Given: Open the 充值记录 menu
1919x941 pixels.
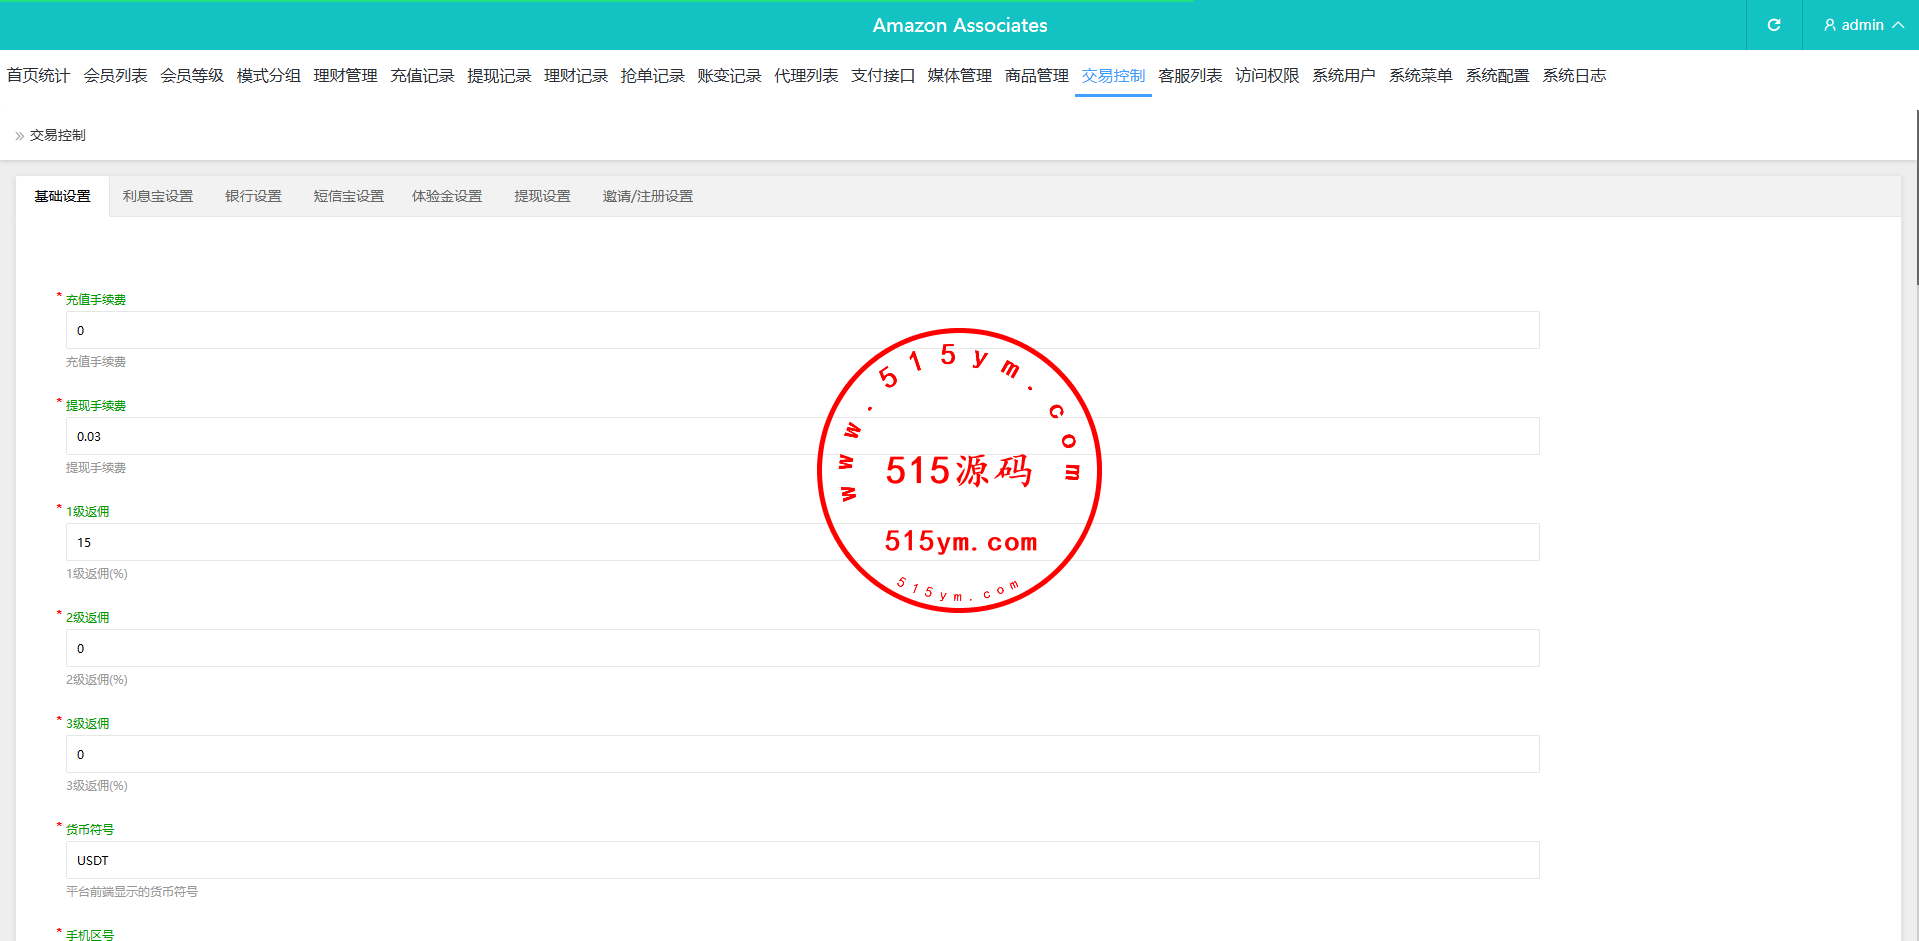Looking at the screenshot, I should [422, 76].
